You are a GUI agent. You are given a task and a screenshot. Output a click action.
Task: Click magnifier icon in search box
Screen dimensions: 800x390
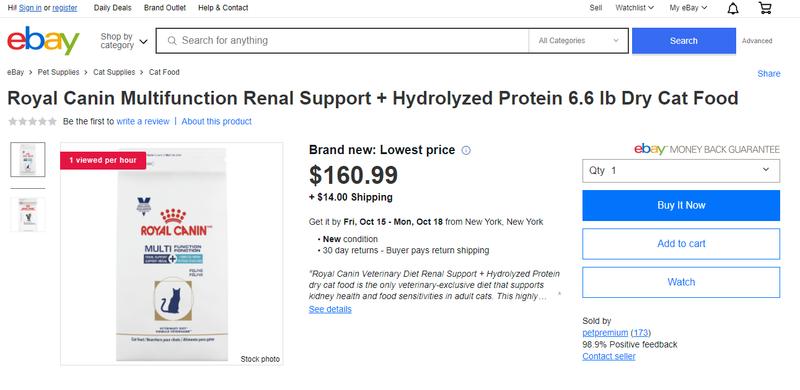(x=172, y=40)
